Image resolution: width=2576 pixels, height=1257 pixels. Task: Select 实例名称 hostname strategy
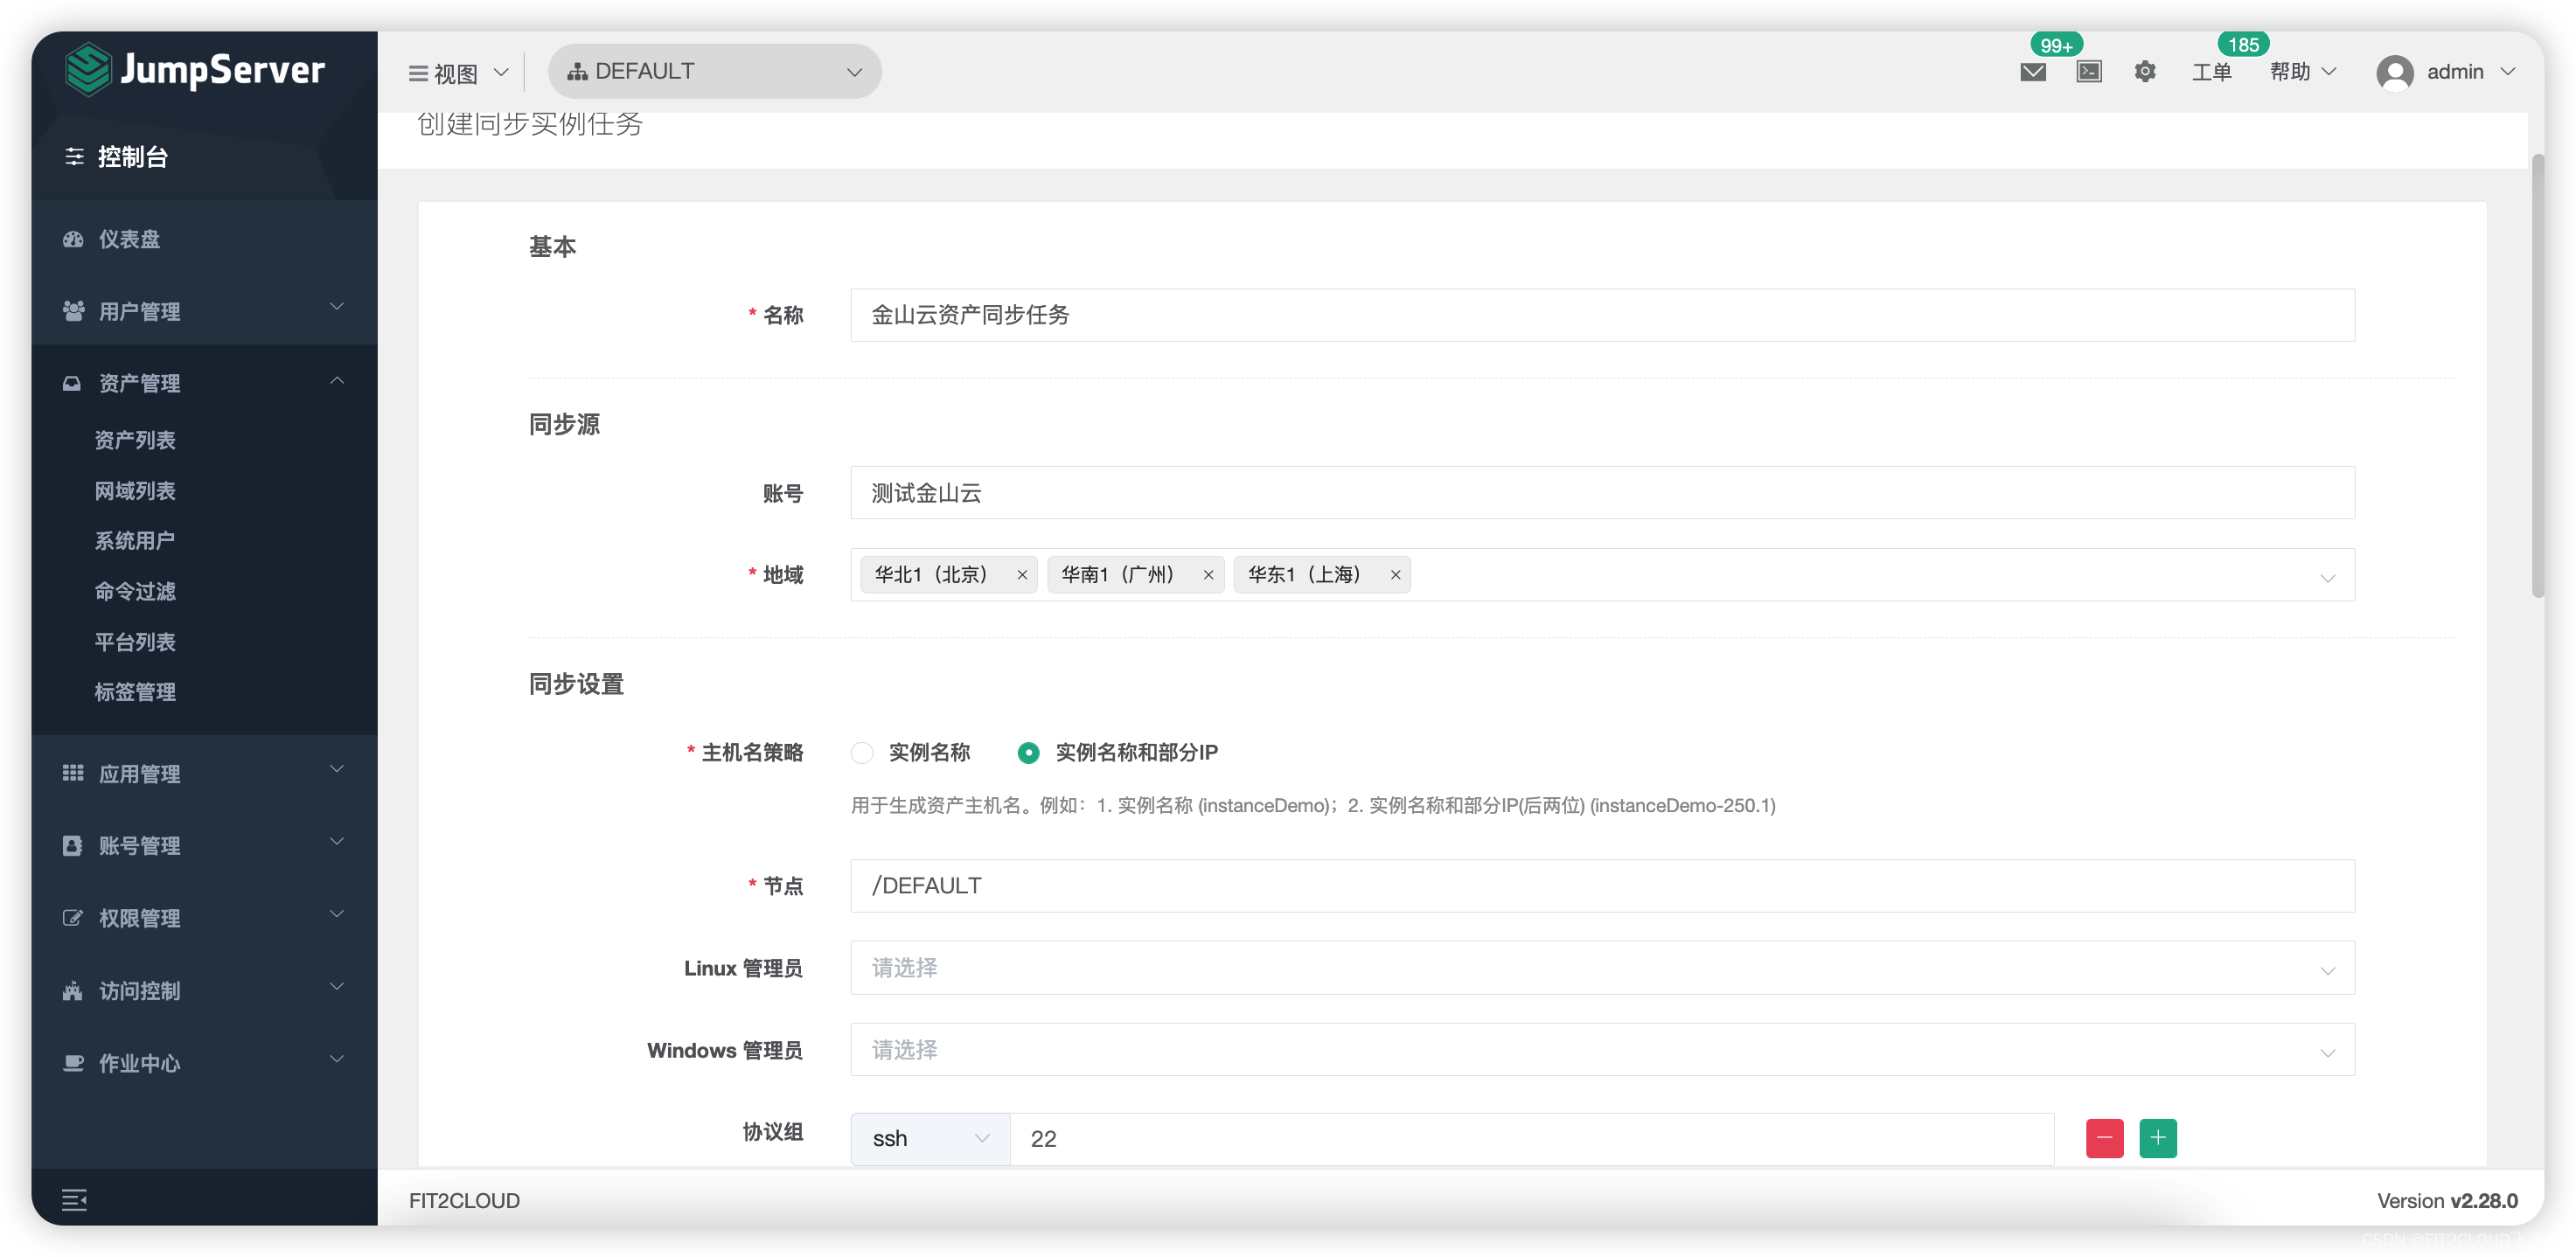click(862, 752)
